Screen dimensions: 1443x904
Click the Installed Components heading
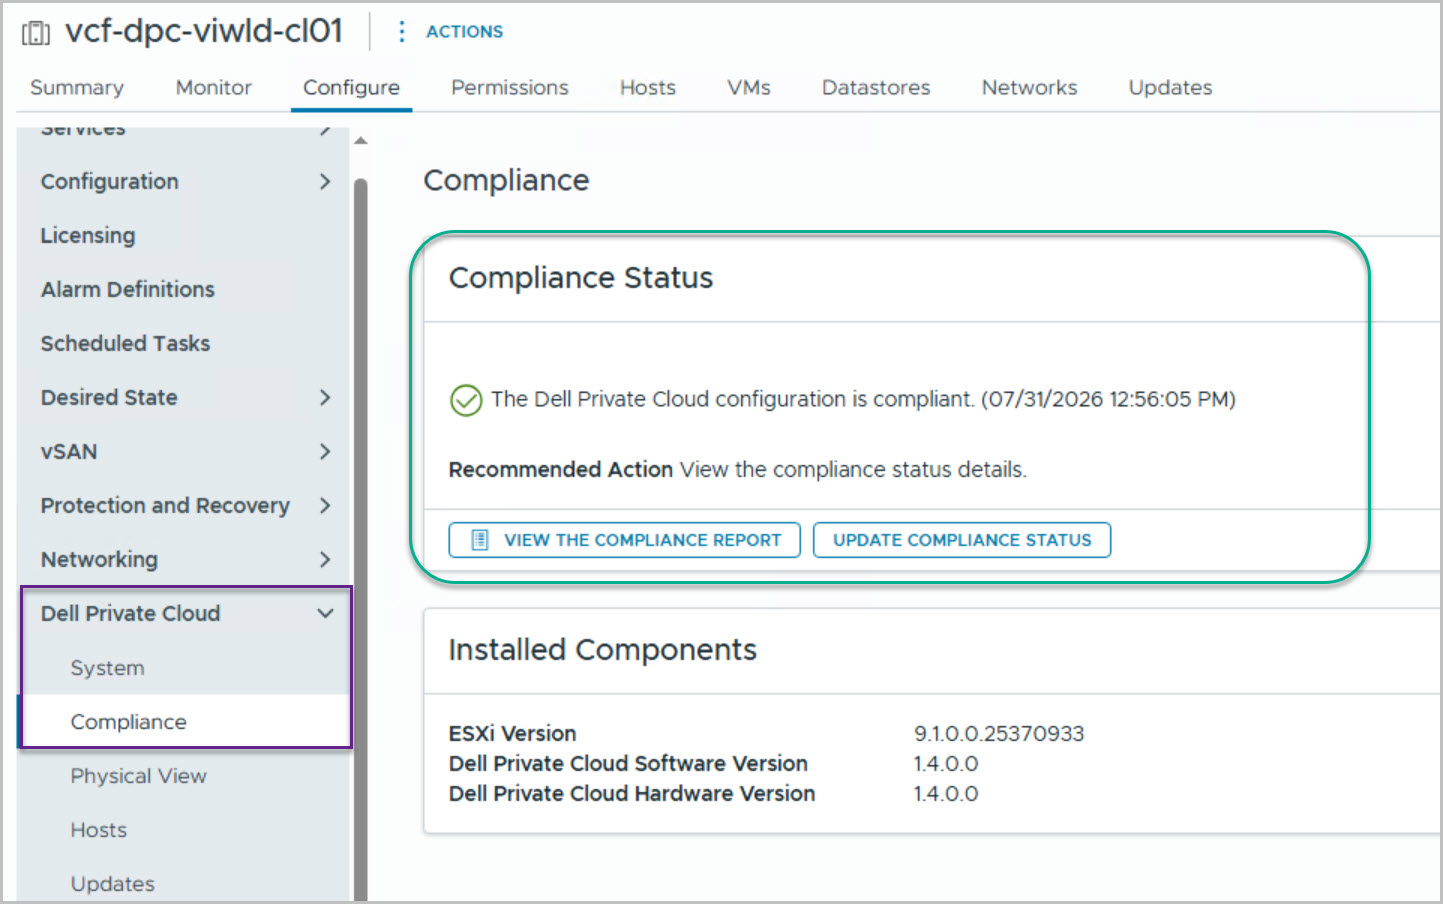(x=603, y=650)
